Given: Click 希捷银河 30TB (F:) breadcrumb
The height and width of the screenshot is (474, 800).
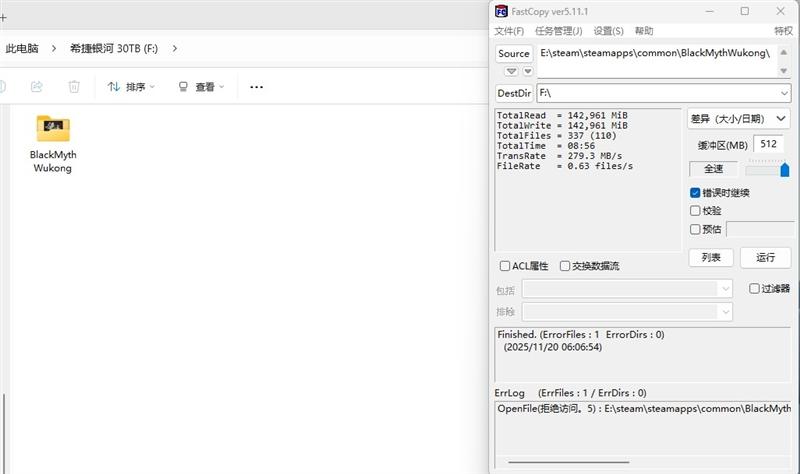Looking at the screenshot, I should [114, 48].
